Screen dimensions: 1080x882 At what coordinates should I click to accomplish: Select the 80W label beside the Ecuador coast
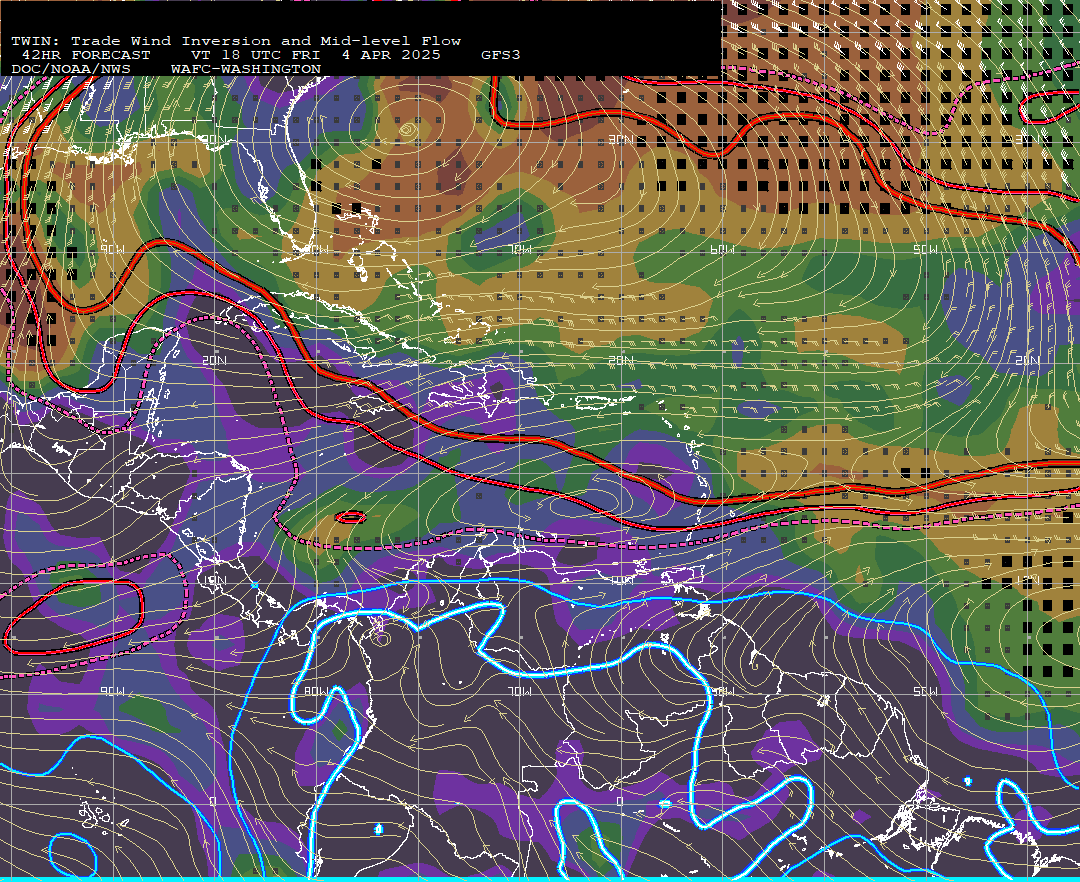[x=316, y=691]
